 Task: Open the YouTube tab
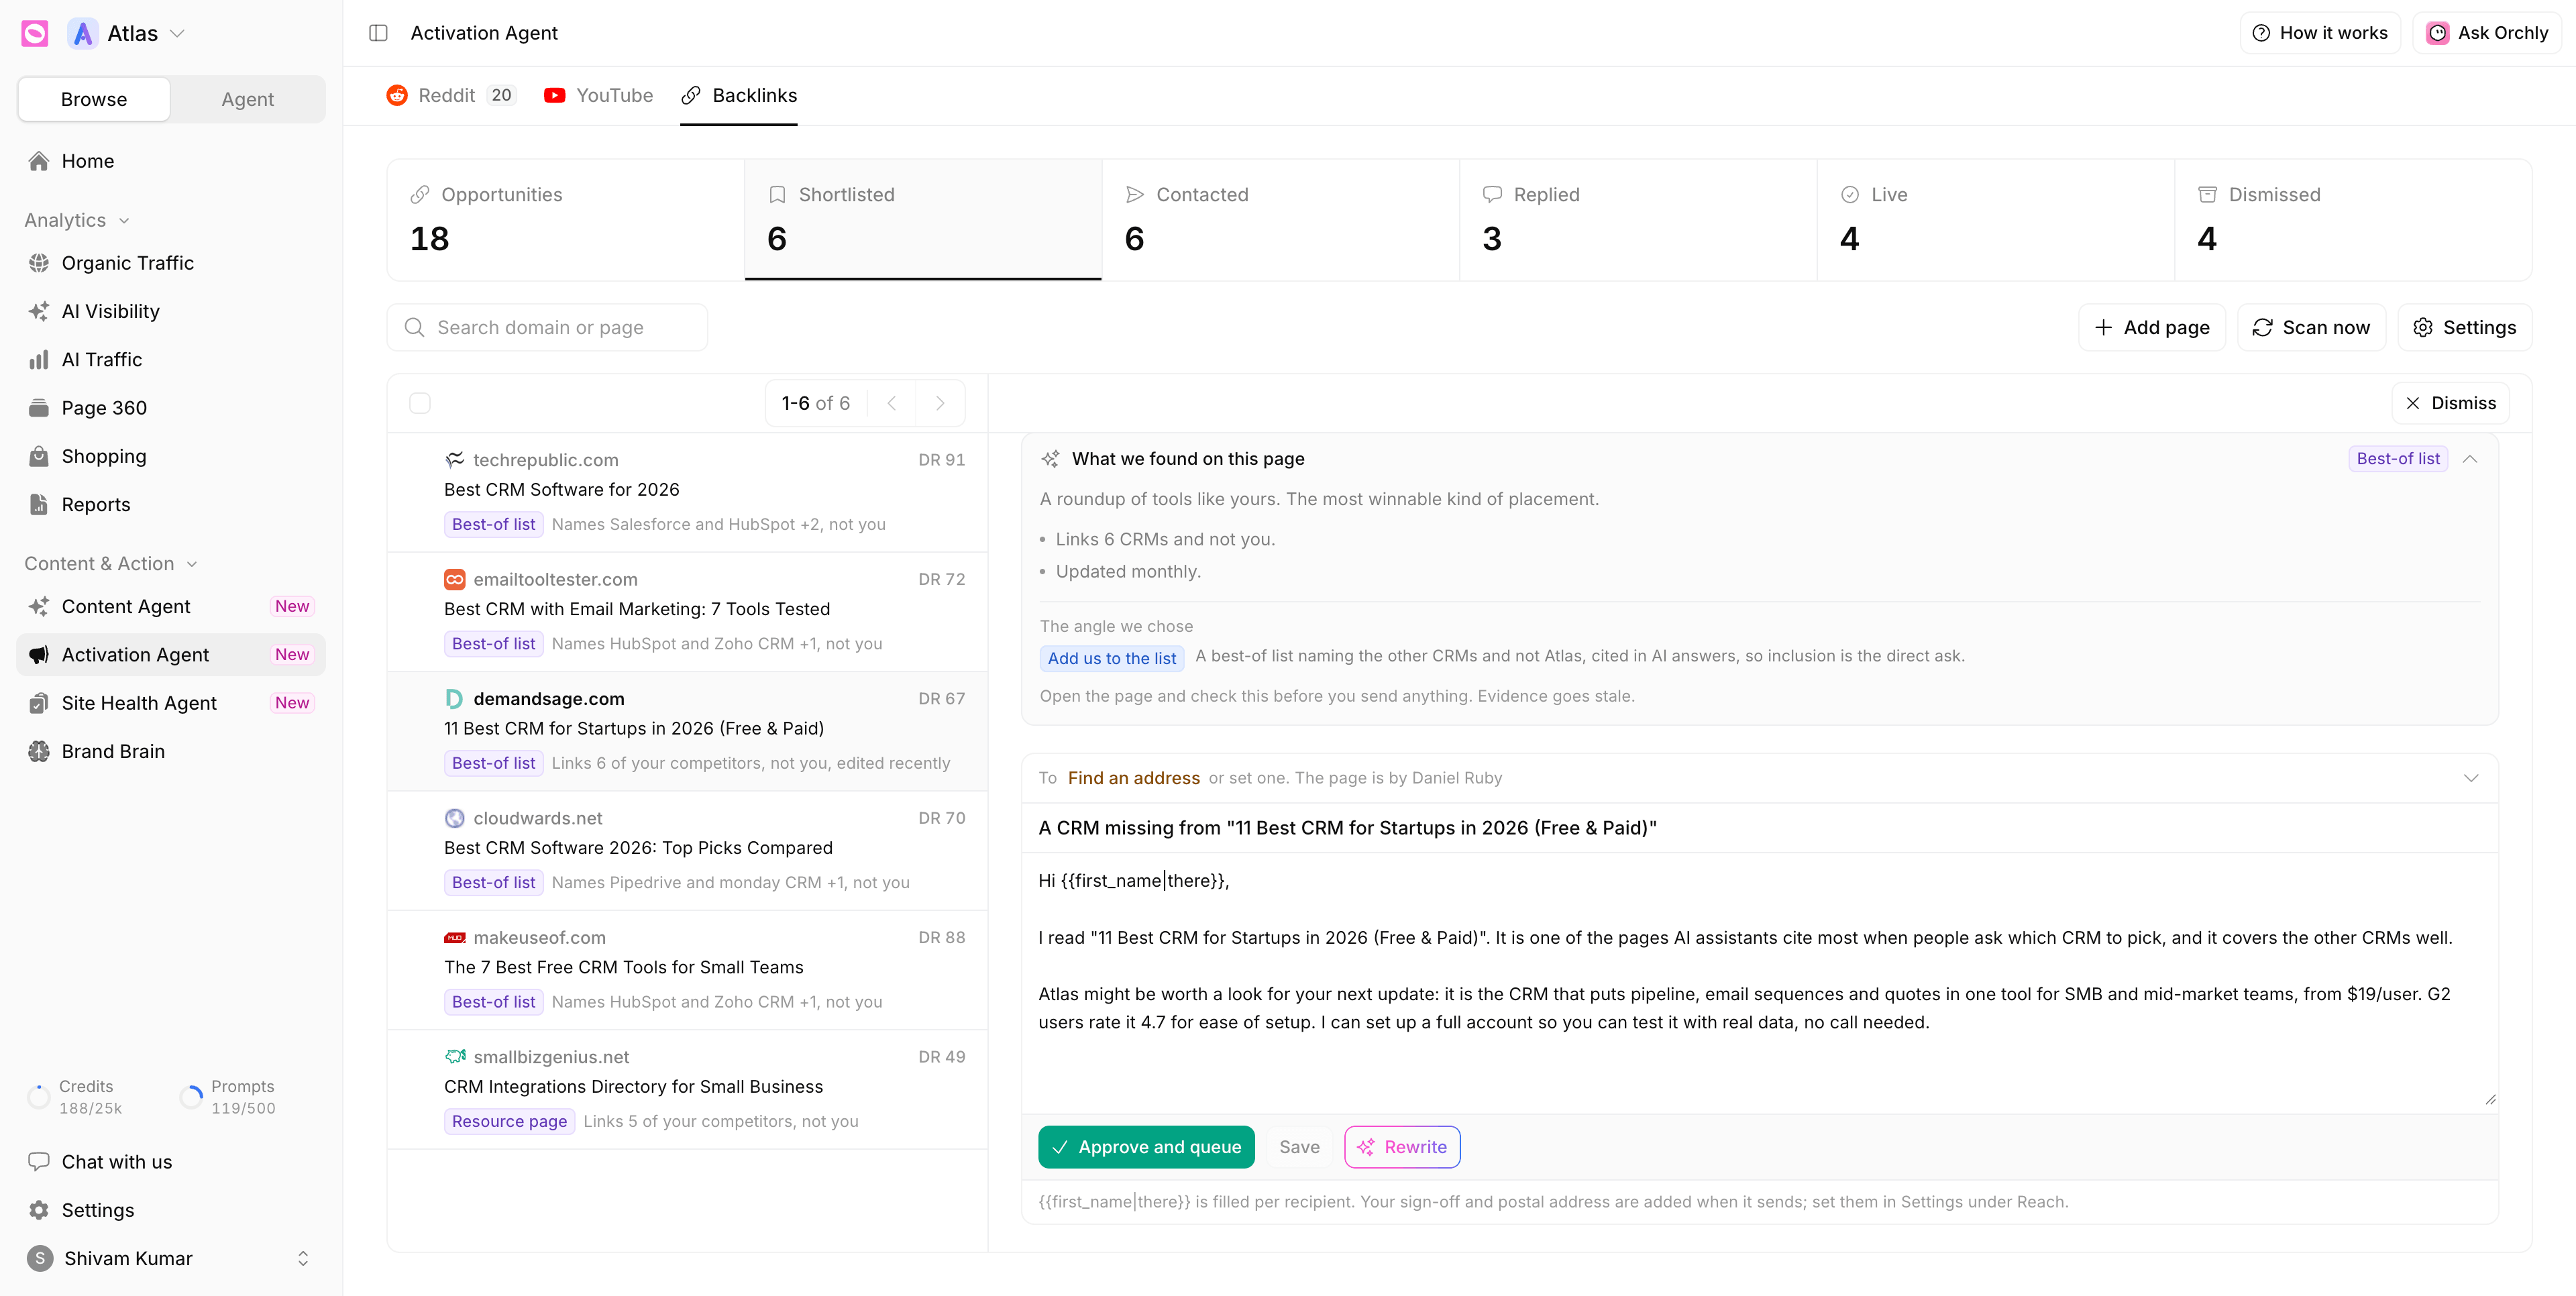(598, 95)
